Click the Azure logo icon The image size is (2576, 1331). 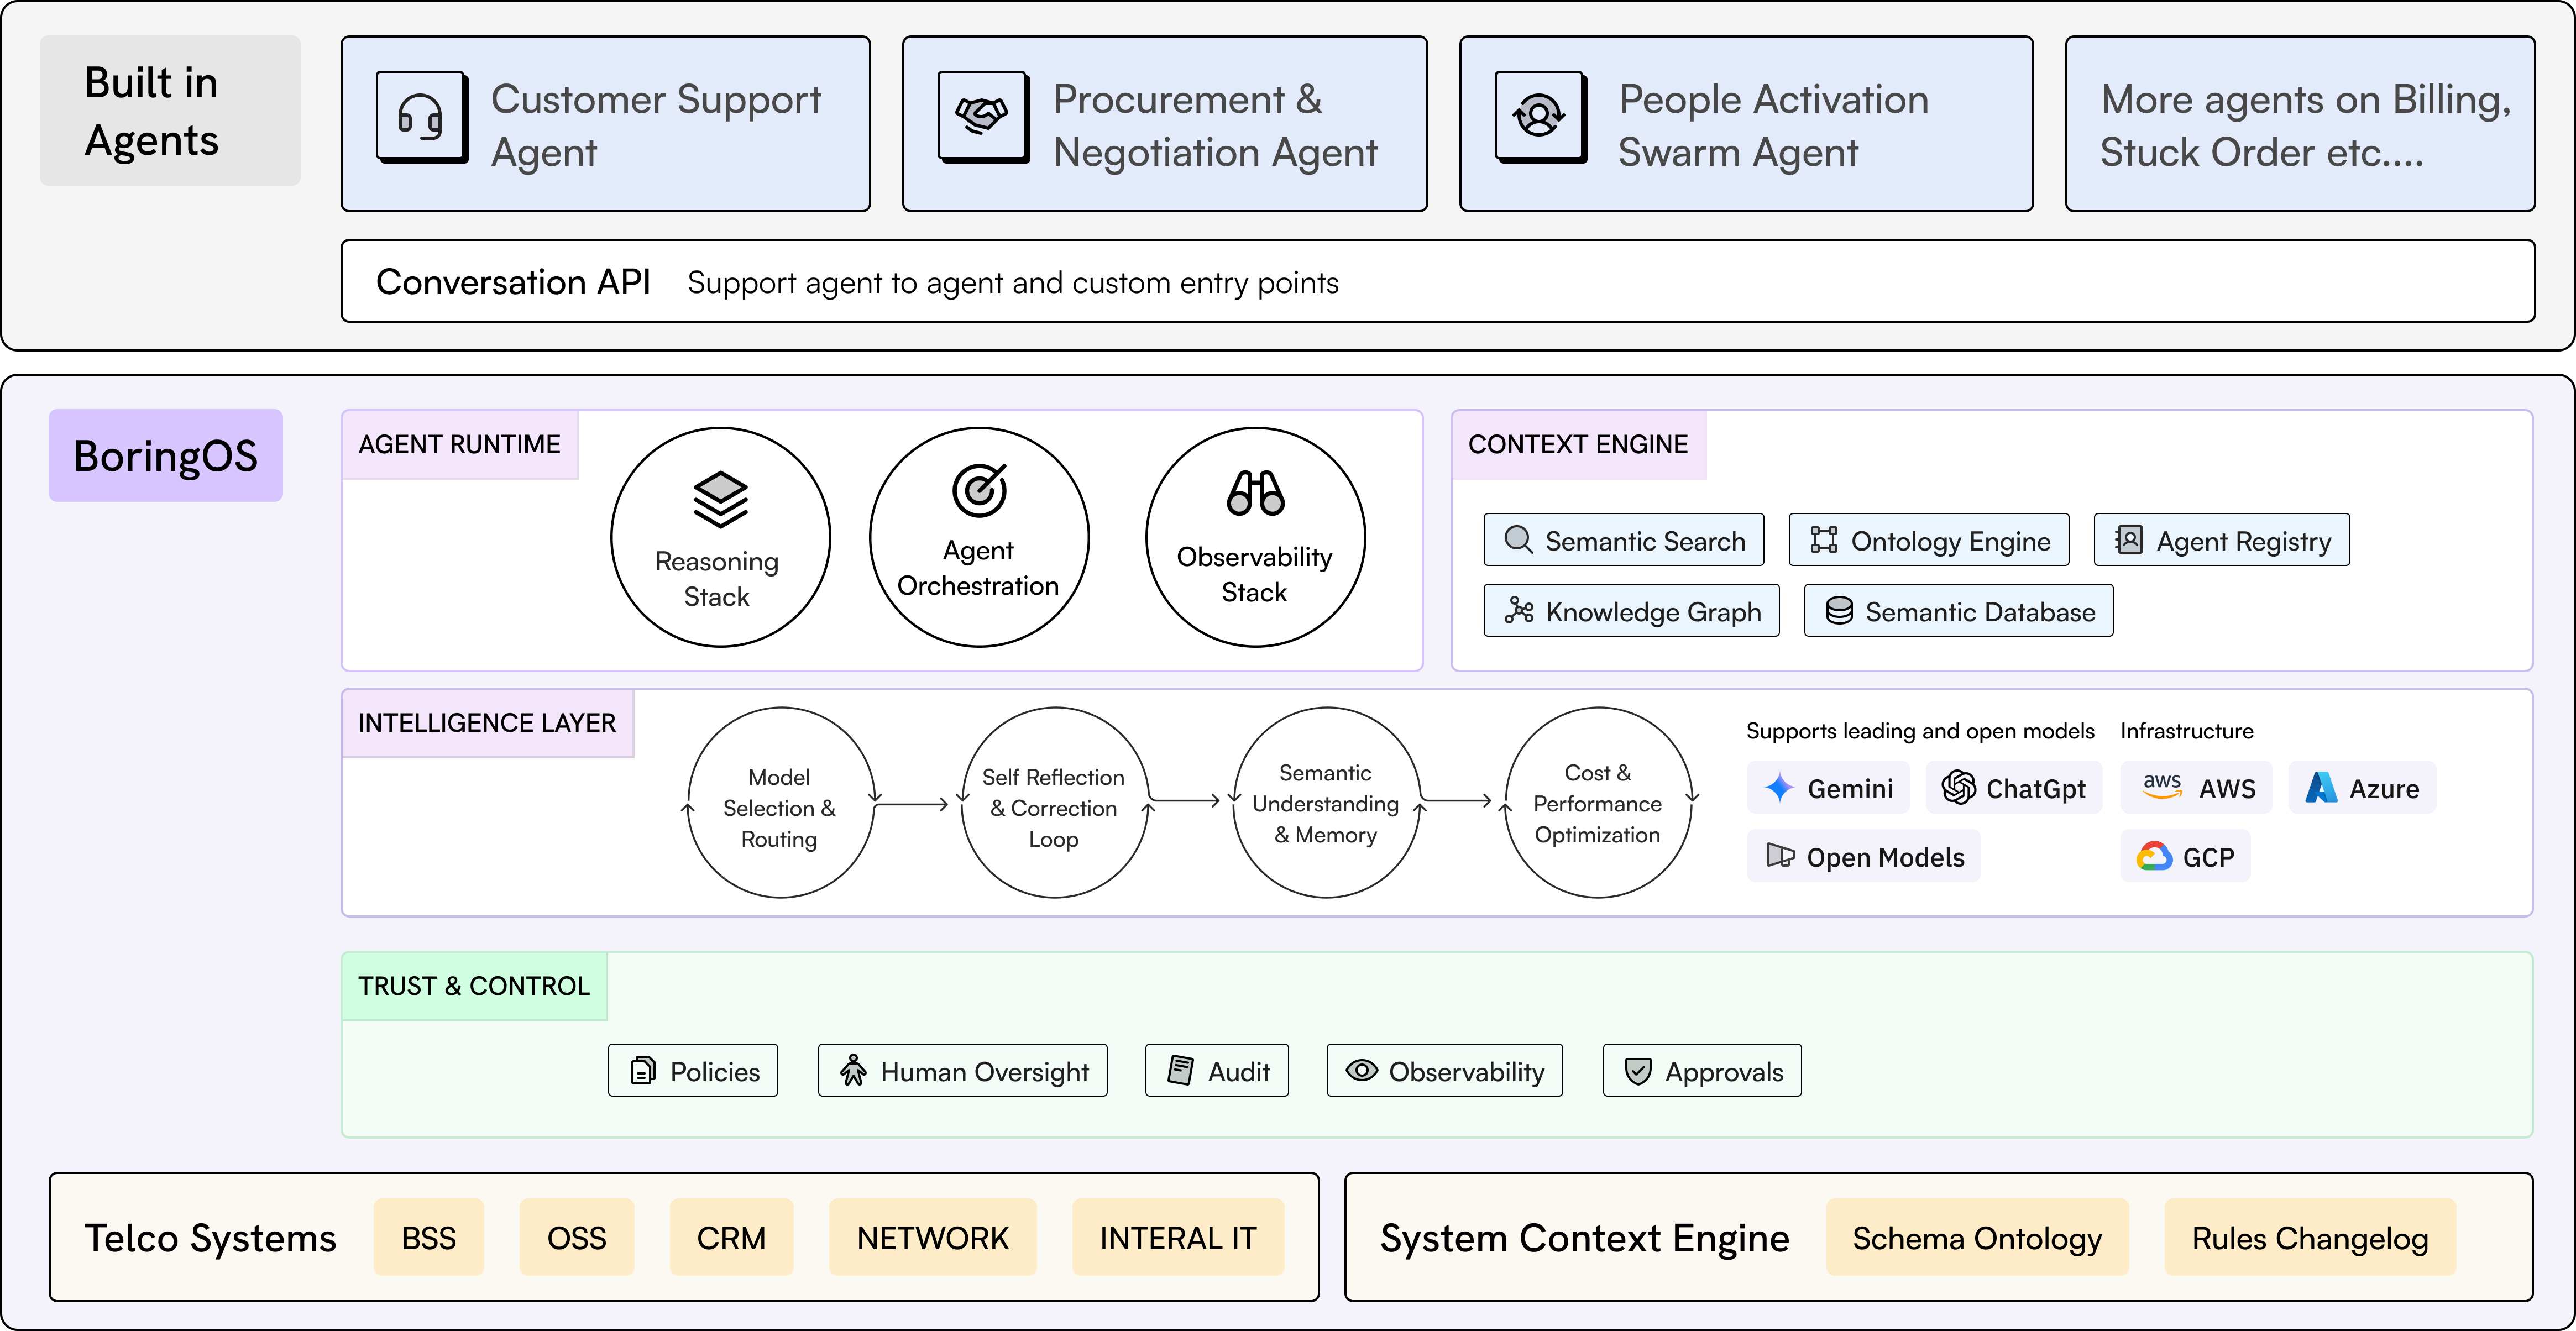click(2321, 788)
